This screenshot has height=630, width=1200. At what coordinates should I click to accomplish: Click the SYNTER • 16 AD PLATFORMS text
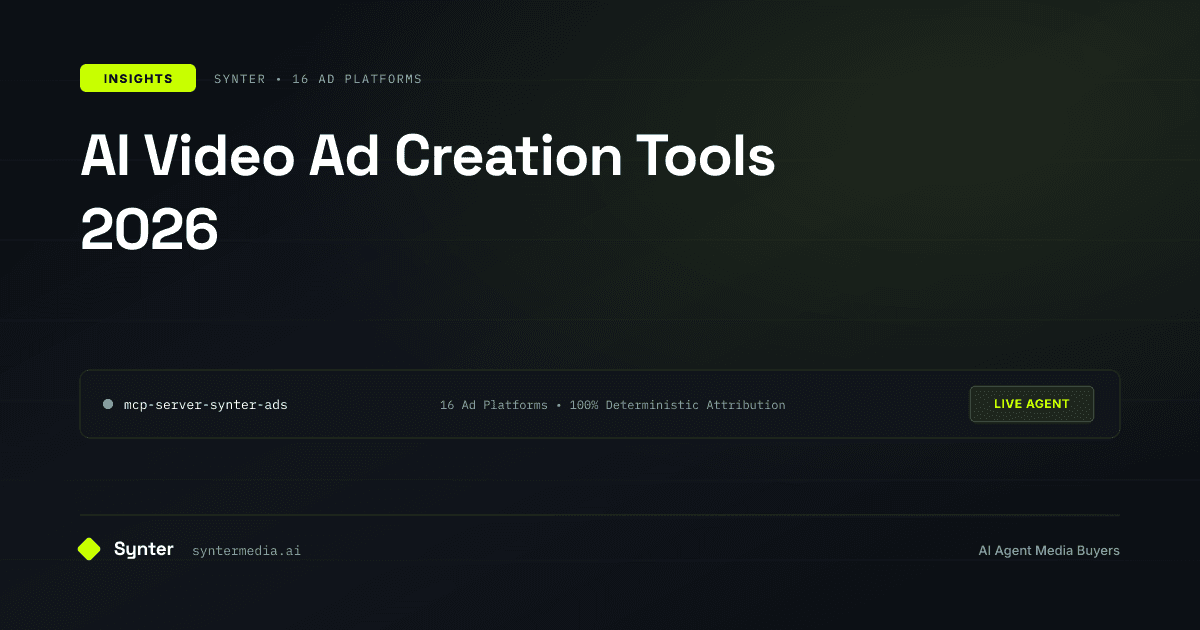pyautogui.click(x=318, y=79)
